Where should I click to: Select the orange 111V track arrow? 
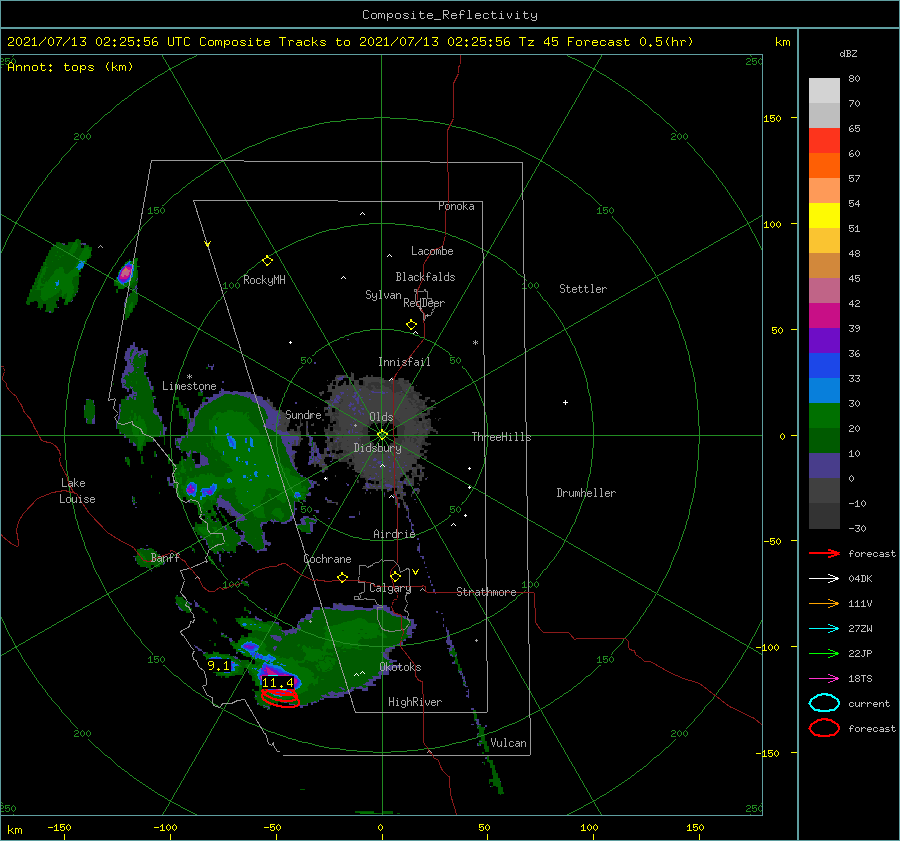tap(824, 603)
